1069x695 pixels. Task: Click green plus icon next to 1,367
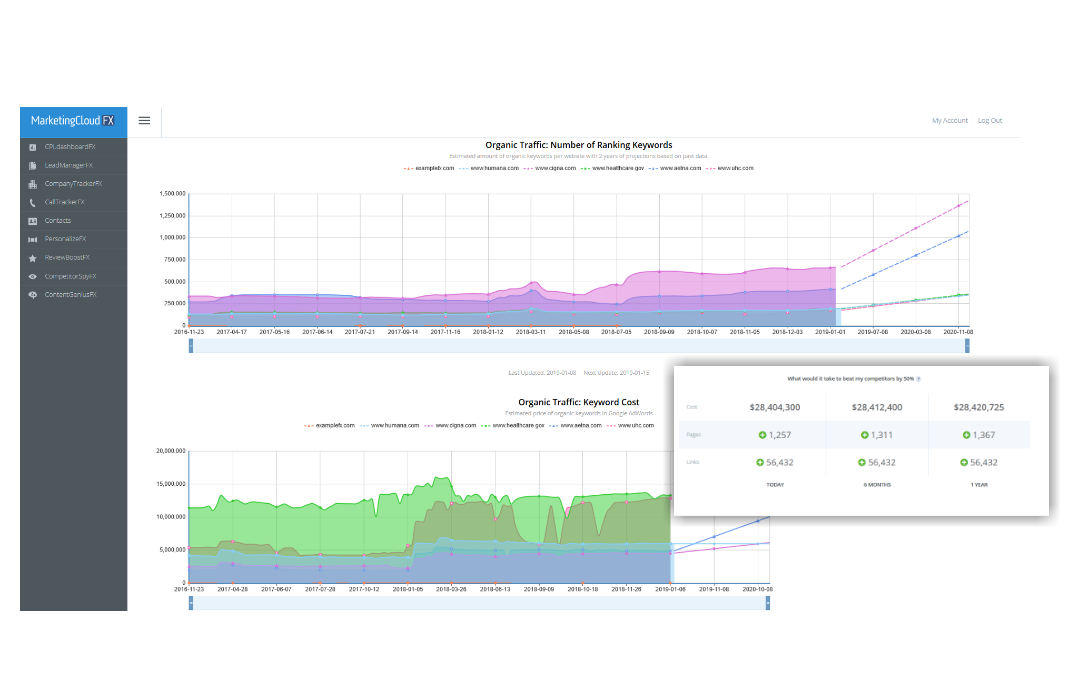pos(966,435)
